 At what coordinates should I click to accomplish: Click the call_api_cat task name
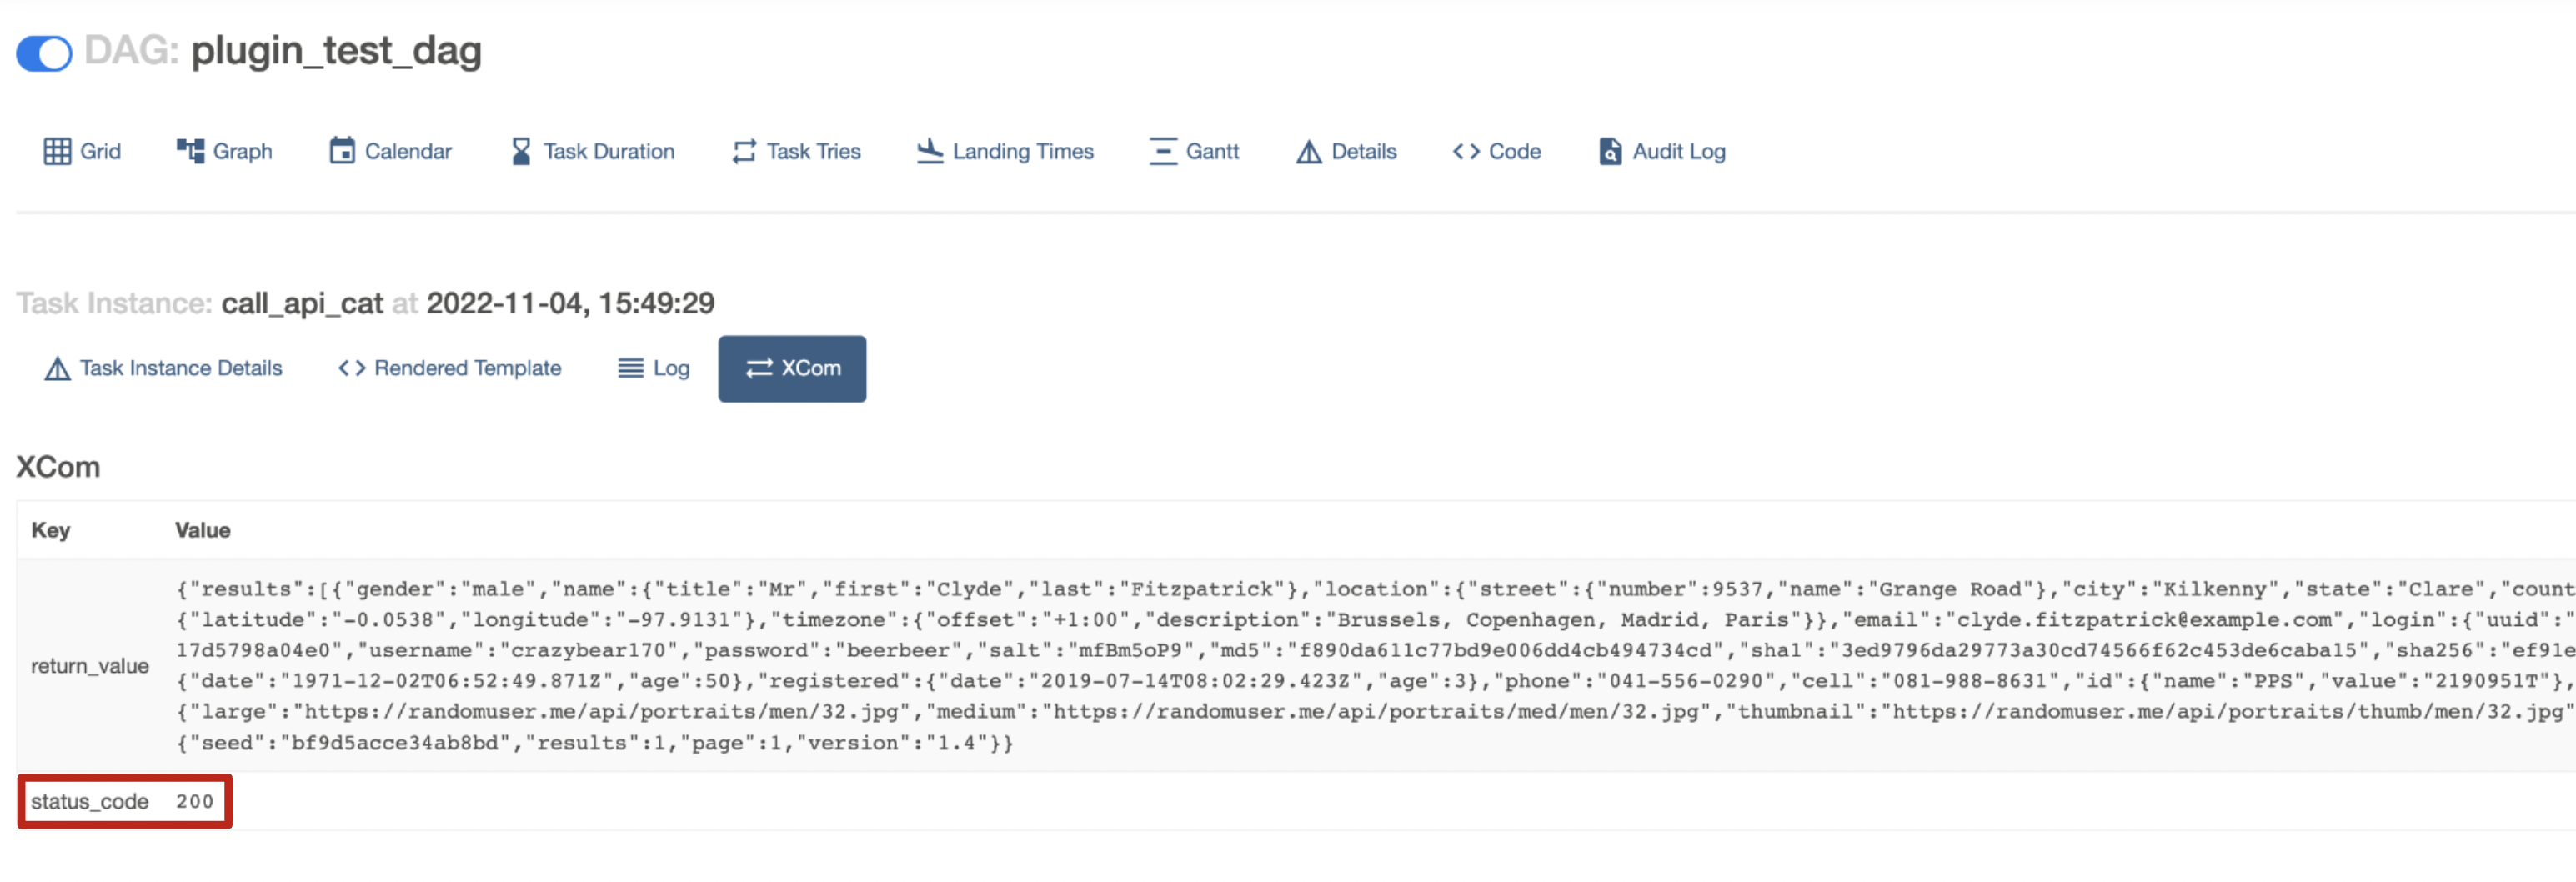click(x=303, y=303)
